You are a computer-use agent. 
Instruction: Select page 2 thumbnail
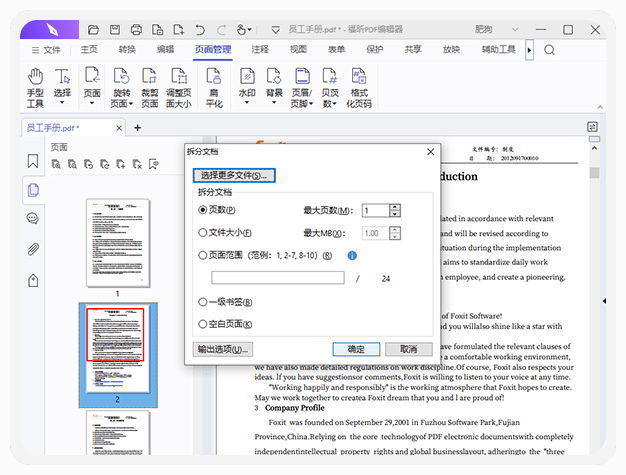118,349
